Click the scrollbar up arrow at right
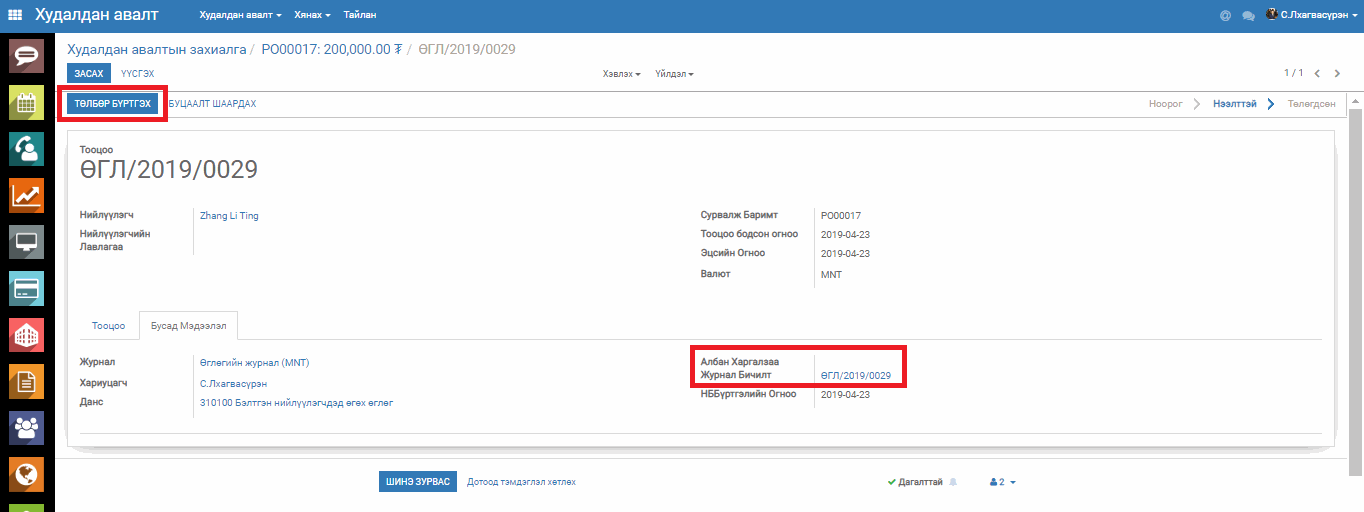Image resolution: width=1364 pixels, height=512 pixels. pos(1355,101)
